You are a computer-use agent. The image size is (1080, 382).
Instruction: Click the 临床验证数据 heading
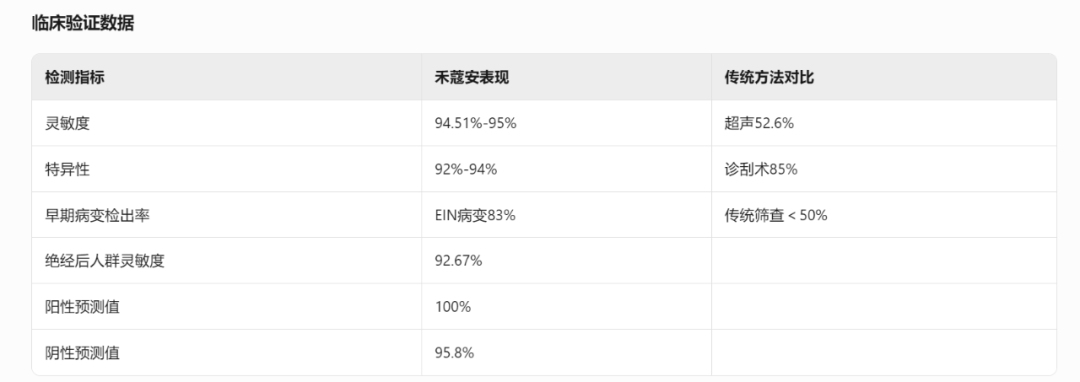(83, 23)
